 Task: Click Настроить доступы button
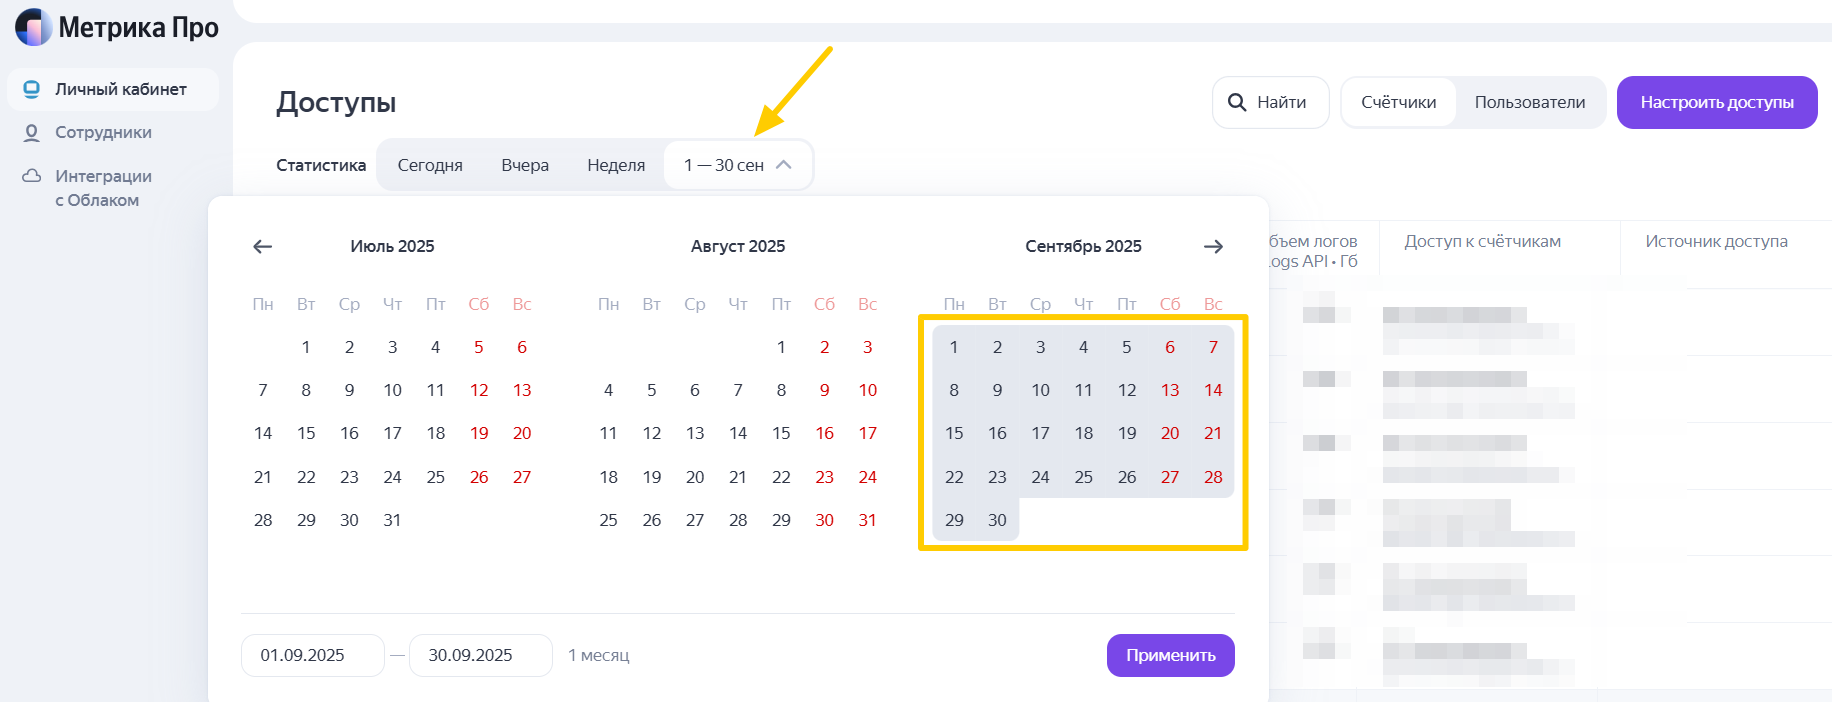[x=1717, y=102]
